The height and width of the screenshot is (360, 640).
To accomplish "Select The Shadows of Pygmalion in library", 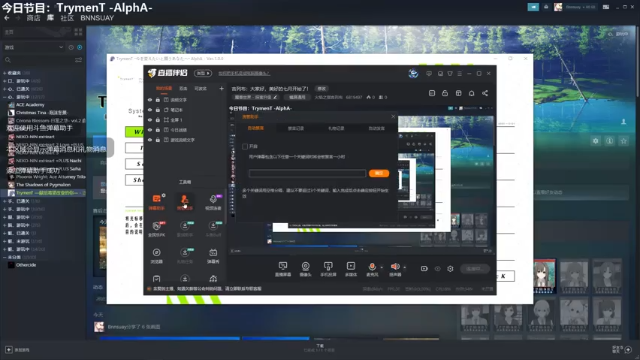I will (43, 185).
